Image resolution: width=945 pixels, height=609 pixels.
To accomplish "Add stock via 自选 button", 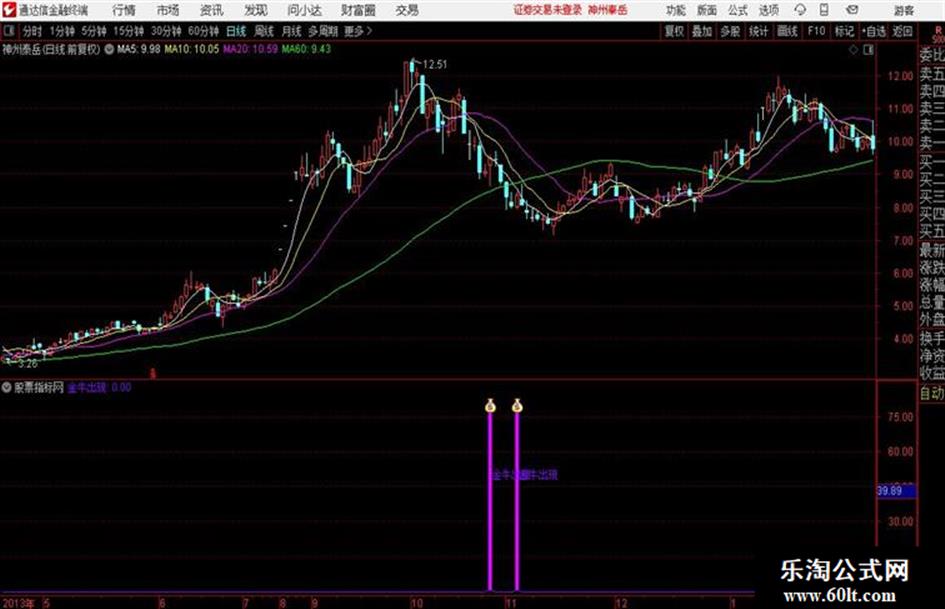I will pyautogui.click(x=874, y=31).
